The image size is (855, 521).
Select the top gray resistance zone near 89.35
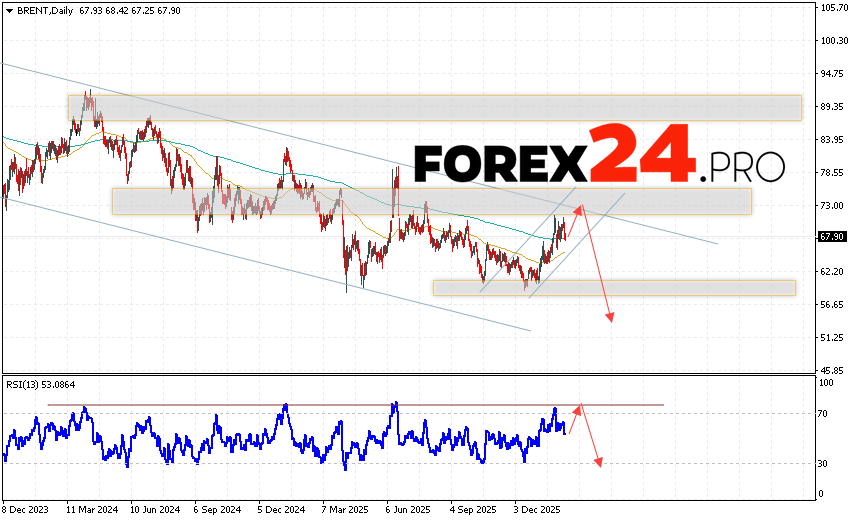[x=435, y=107]
